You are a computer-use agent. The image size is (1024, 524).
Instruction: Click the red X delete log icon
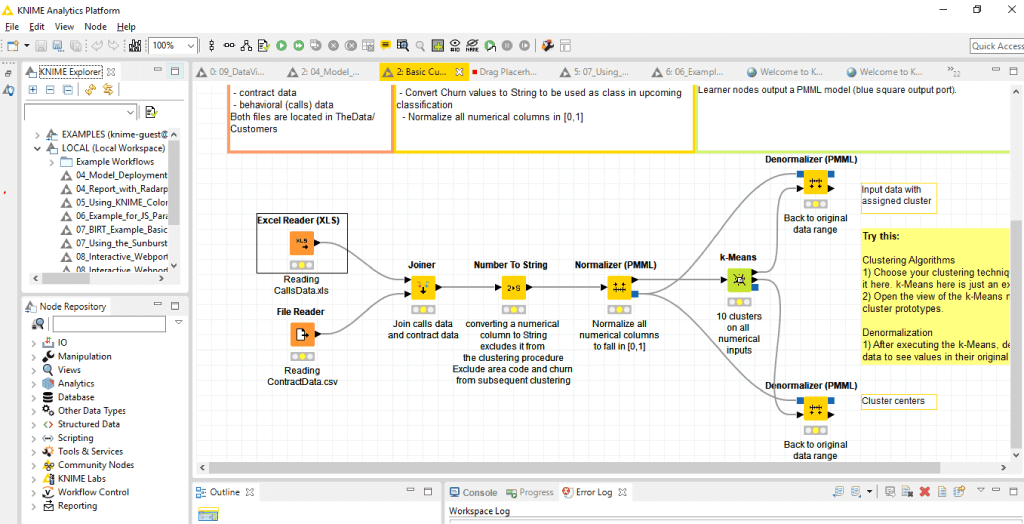[x=924, y=491]
